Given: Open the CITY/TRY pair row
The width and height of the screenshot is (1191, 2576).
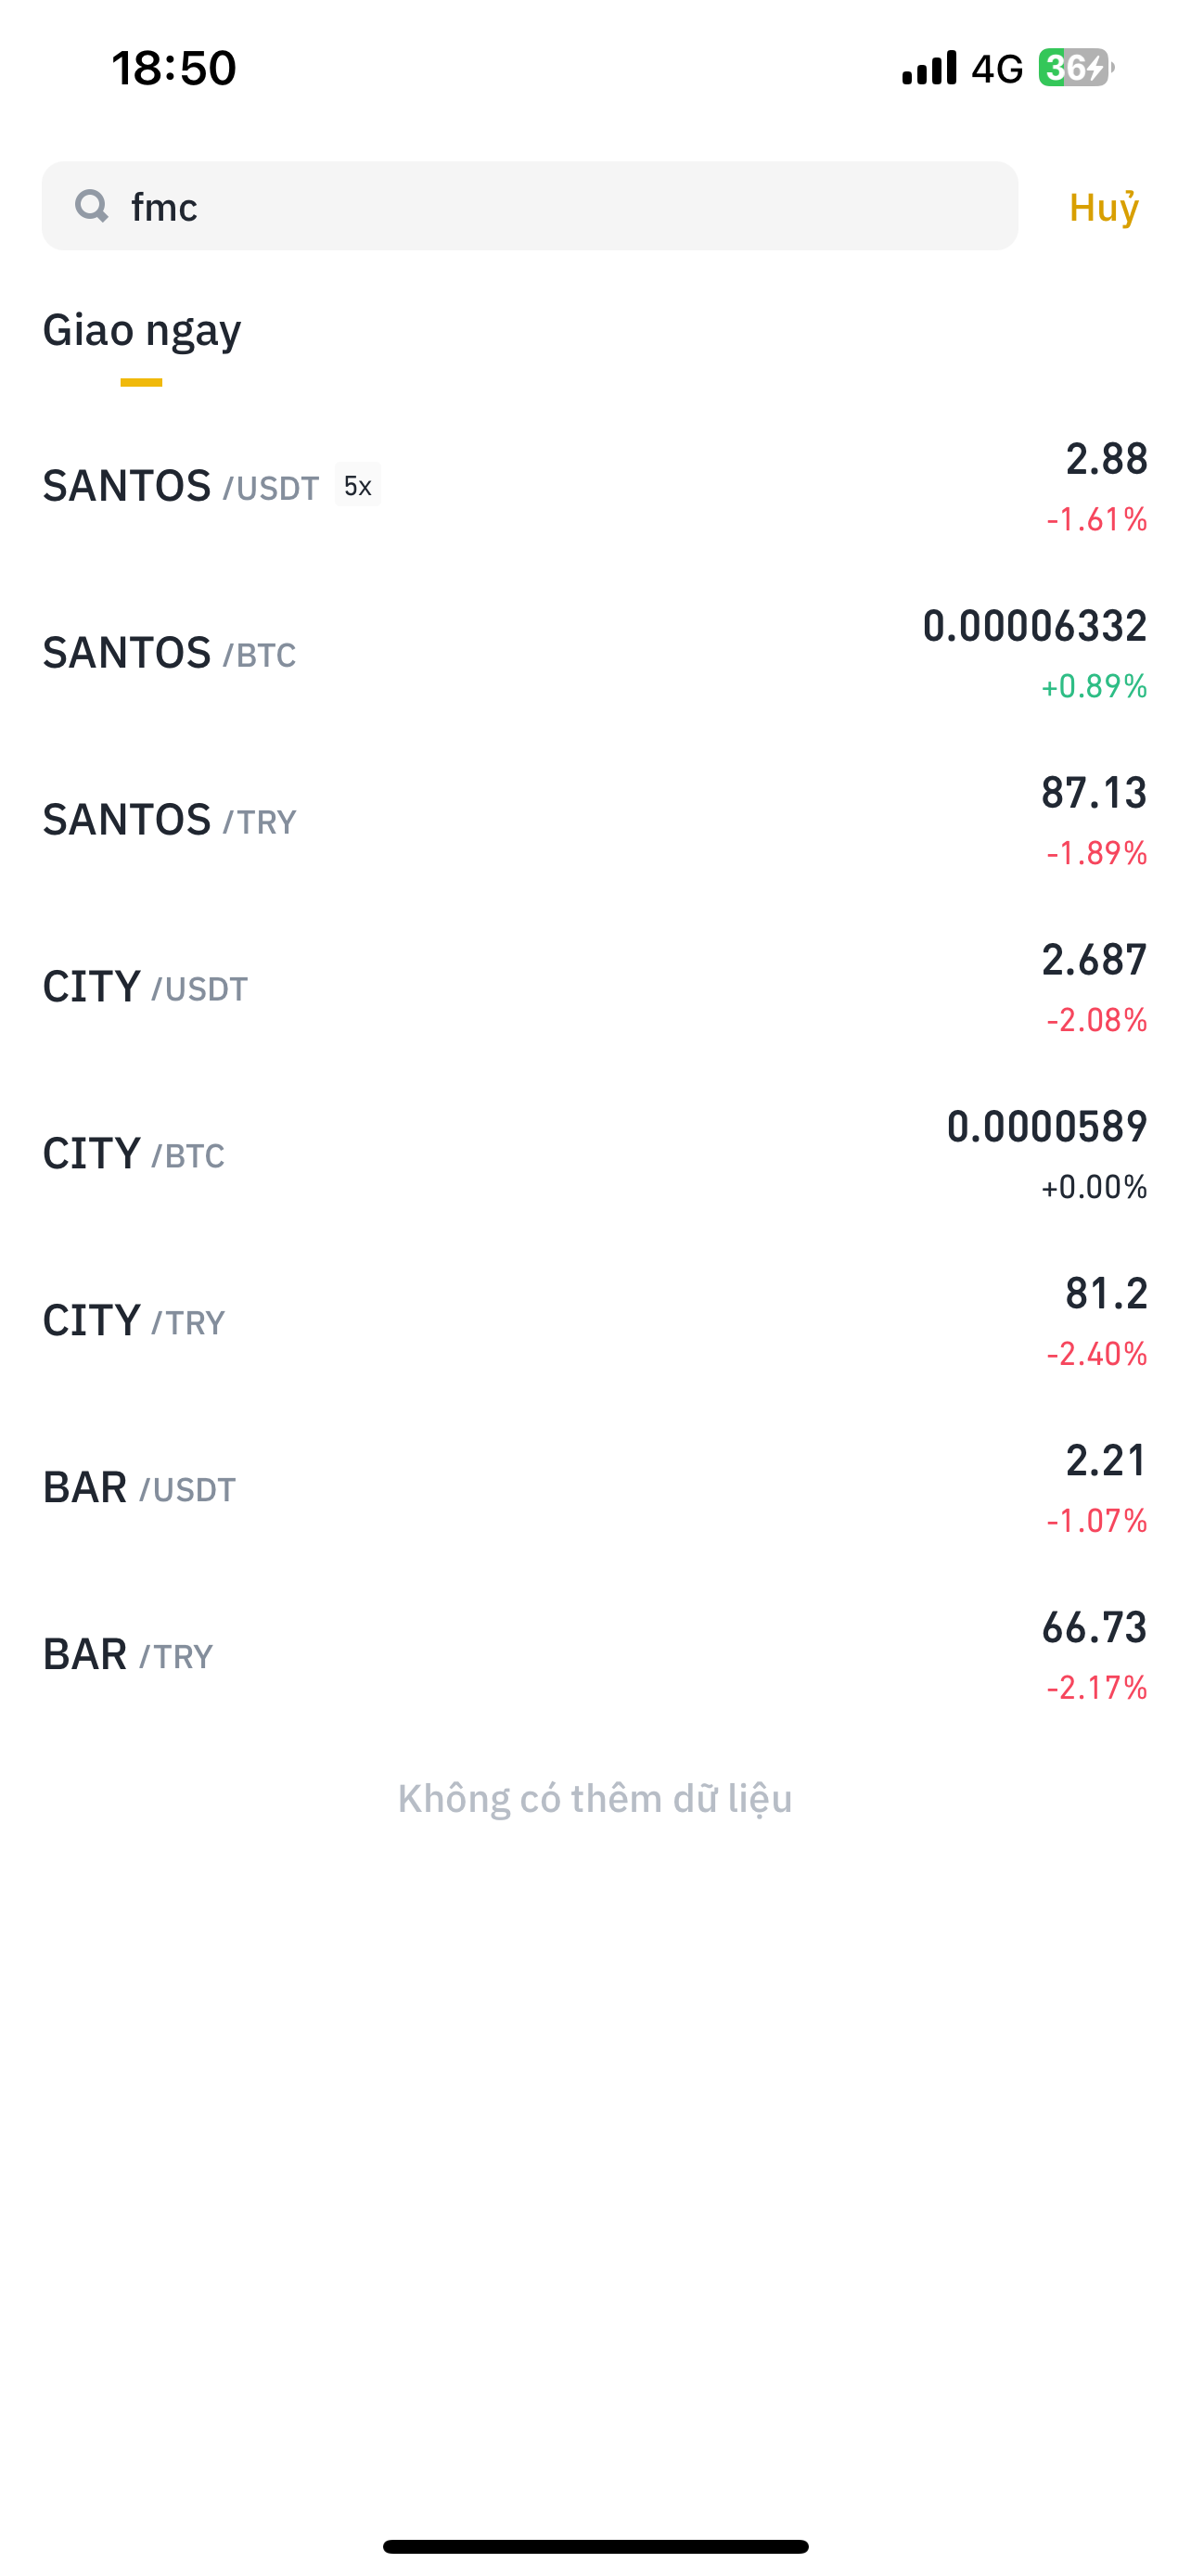Looking at the screenshot, I should pyautogui.click(x=595, y=1322).
